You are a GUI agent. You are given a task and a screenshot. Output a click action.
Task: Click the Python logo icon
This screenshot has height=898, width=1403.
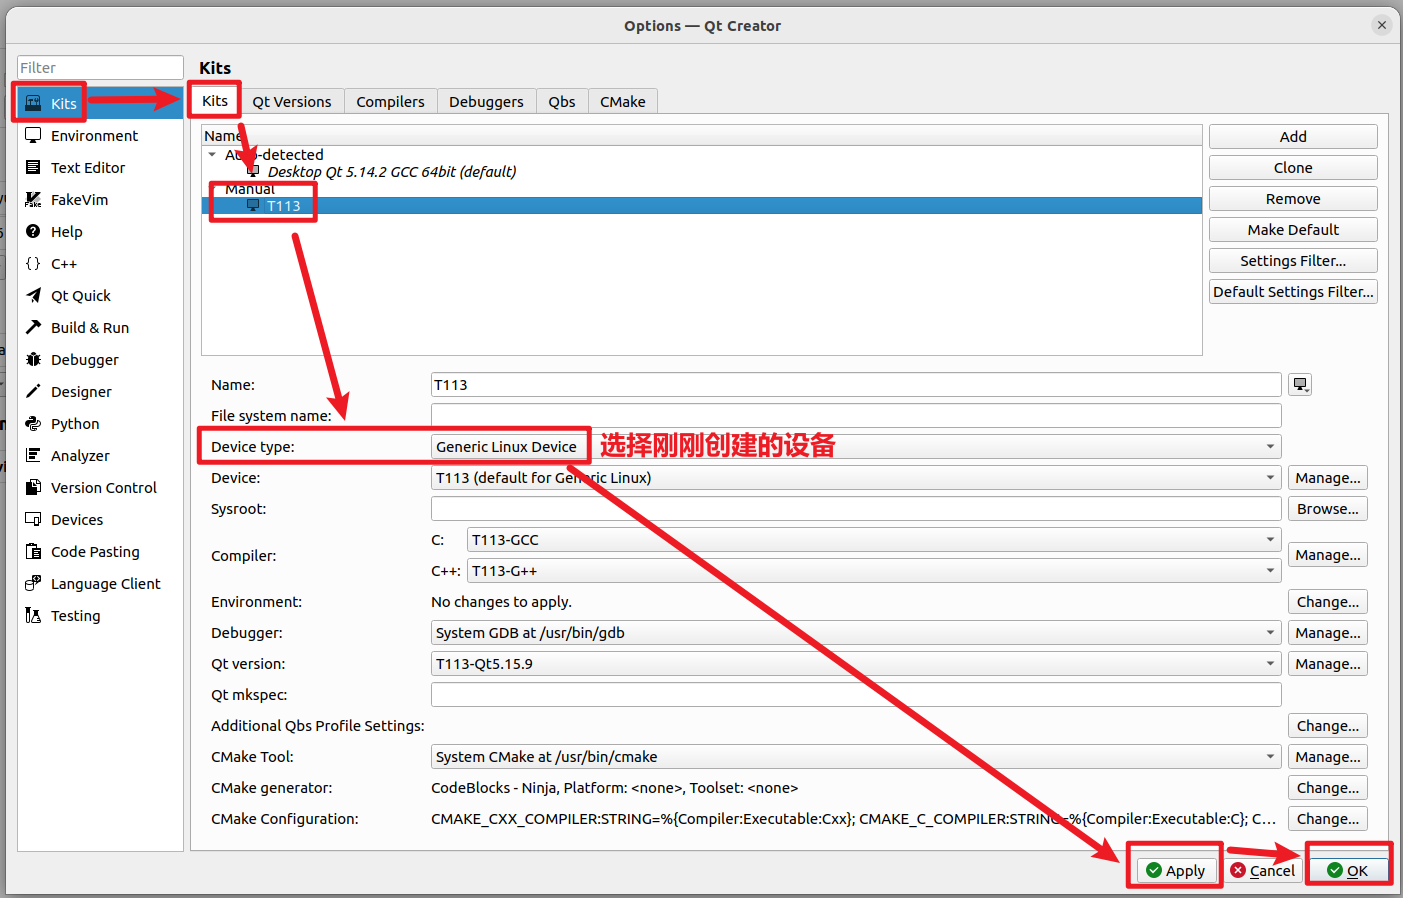click(x=33, y=423)
